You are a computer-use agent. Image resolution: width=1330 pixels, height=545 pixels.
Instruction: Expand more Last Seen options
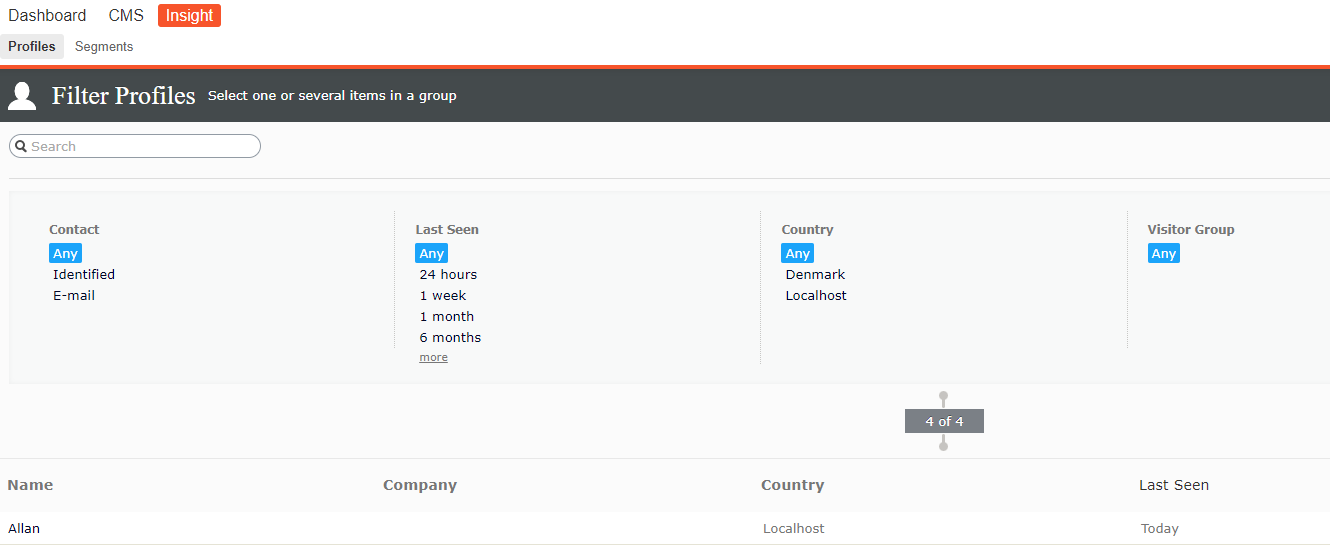(433, 358)
